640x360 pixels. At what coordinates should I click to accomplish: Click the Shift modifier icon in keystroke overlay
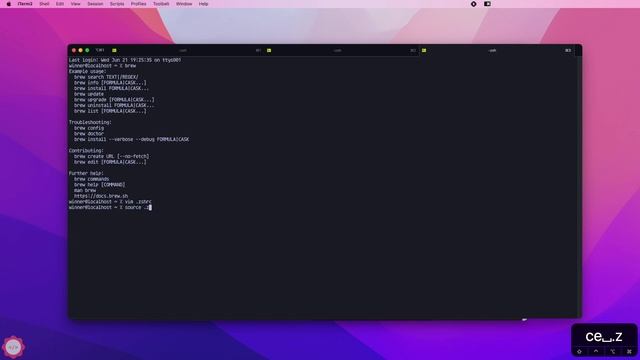click(579, 351)
